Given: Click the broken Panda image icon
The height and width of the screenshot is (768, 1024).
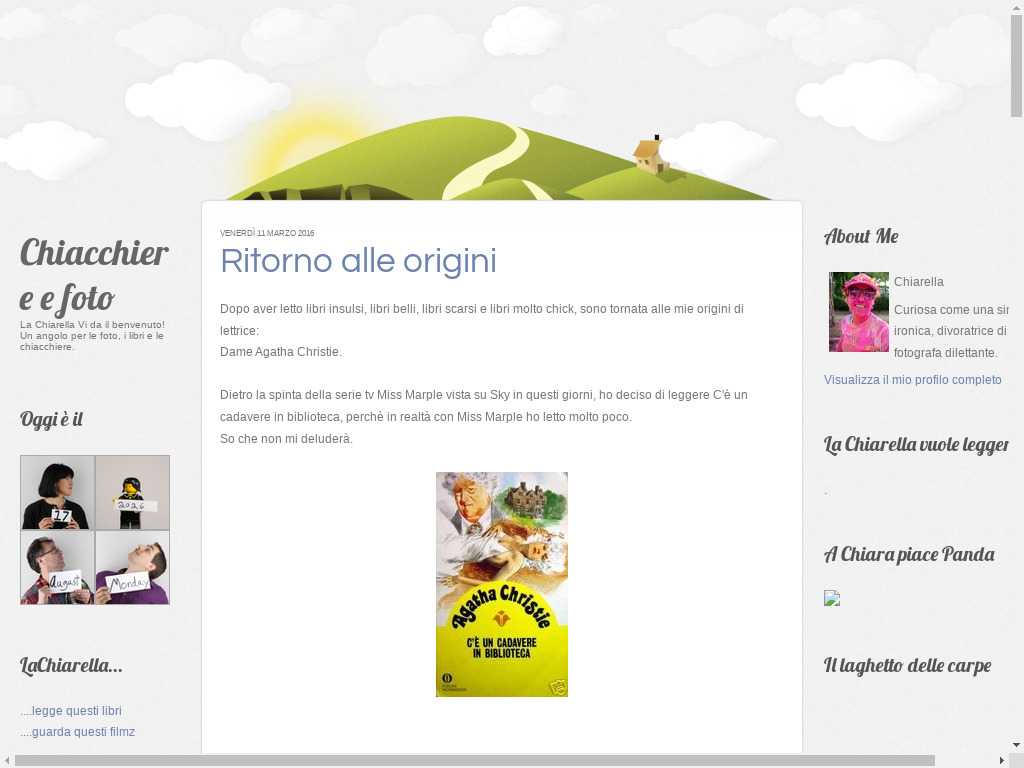Looking at the screenshot, I should tap(831, 598).
